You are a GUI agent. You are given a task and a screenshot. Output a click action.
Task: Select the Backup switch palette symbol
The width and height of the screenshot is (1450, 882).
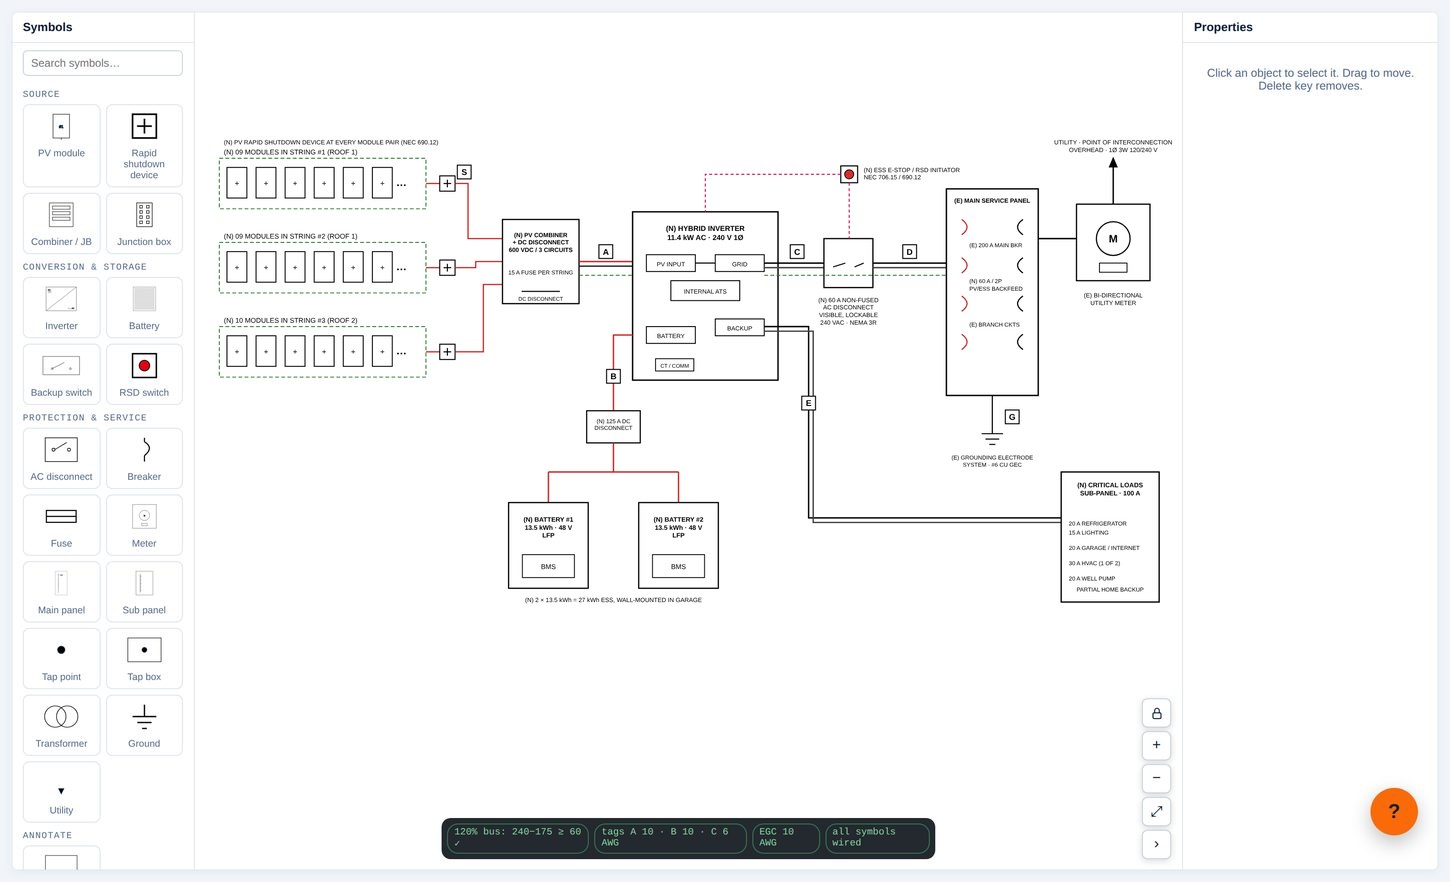61,374
